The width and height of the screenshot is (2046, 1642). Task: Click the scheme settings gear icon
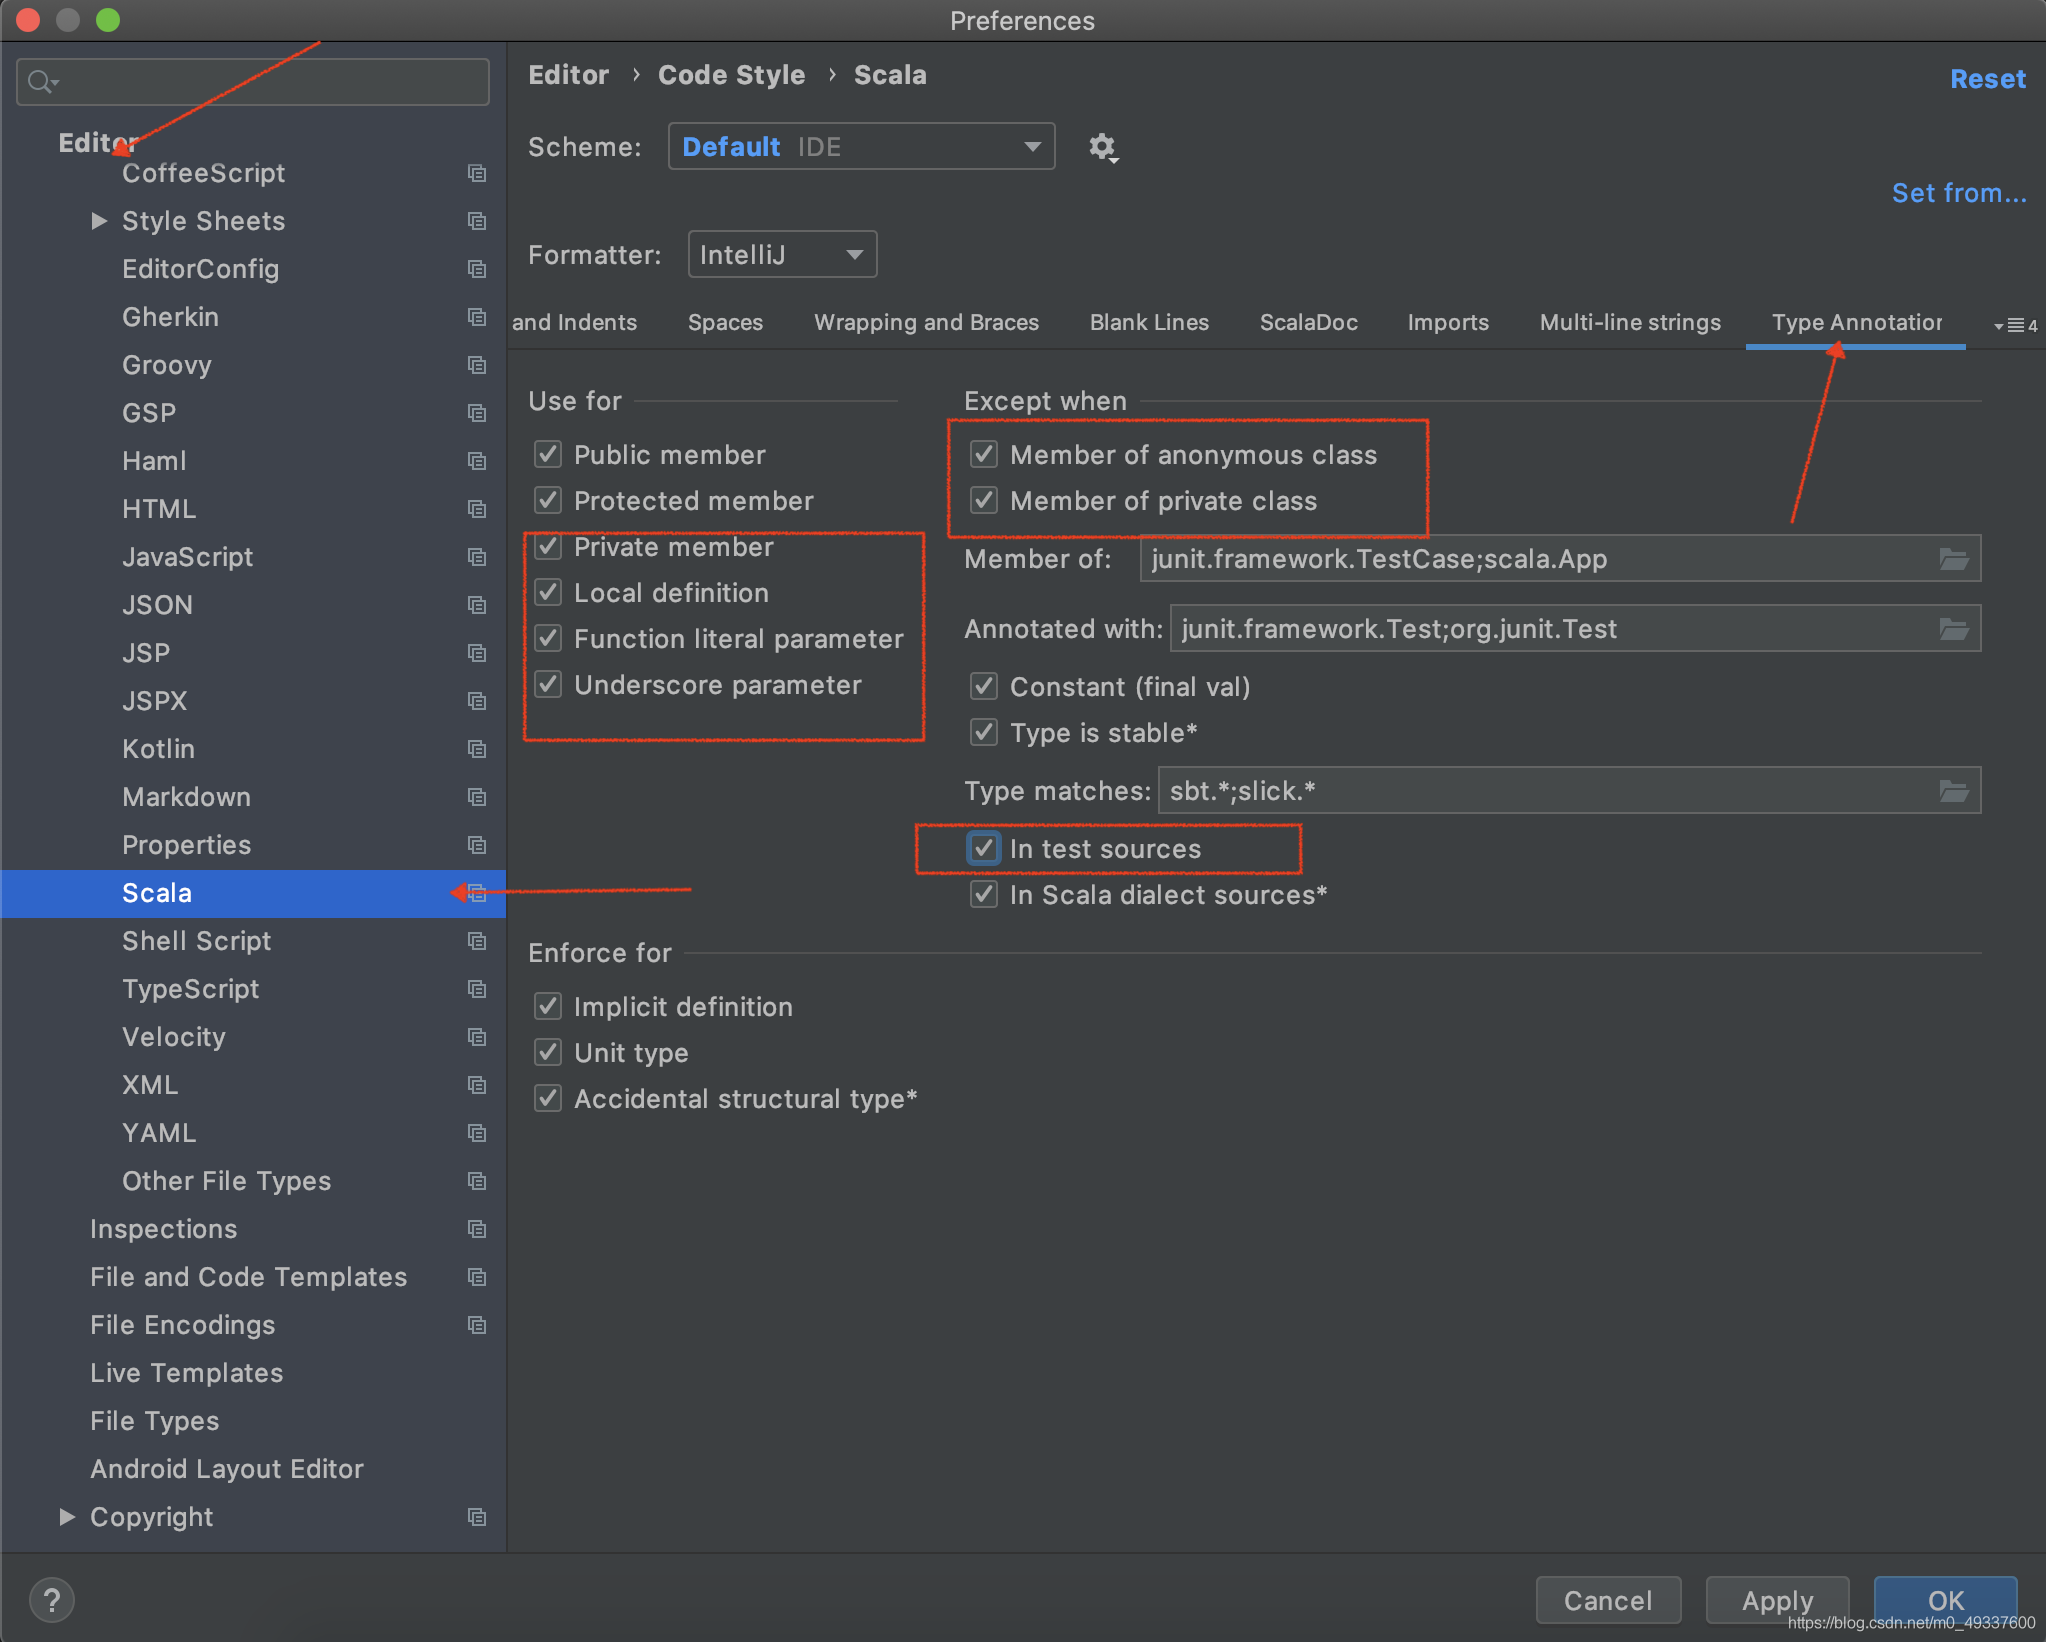(1102, 147)
